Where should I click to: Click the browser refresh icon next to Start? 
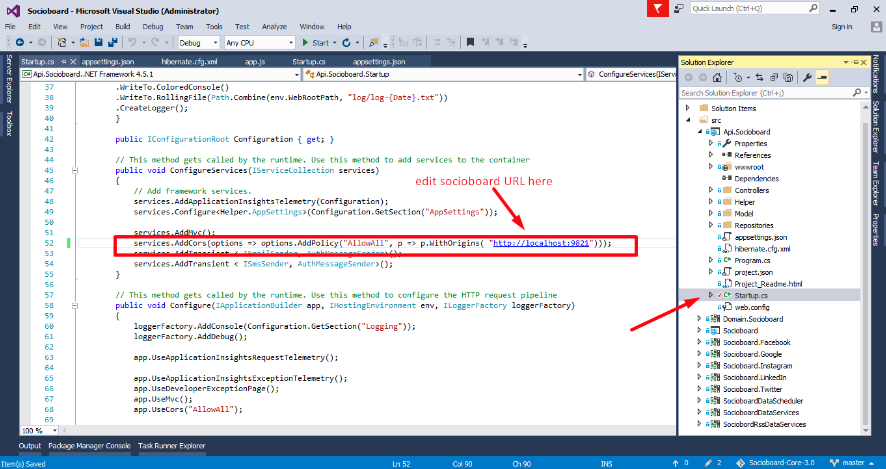click(x=346, y=42)
